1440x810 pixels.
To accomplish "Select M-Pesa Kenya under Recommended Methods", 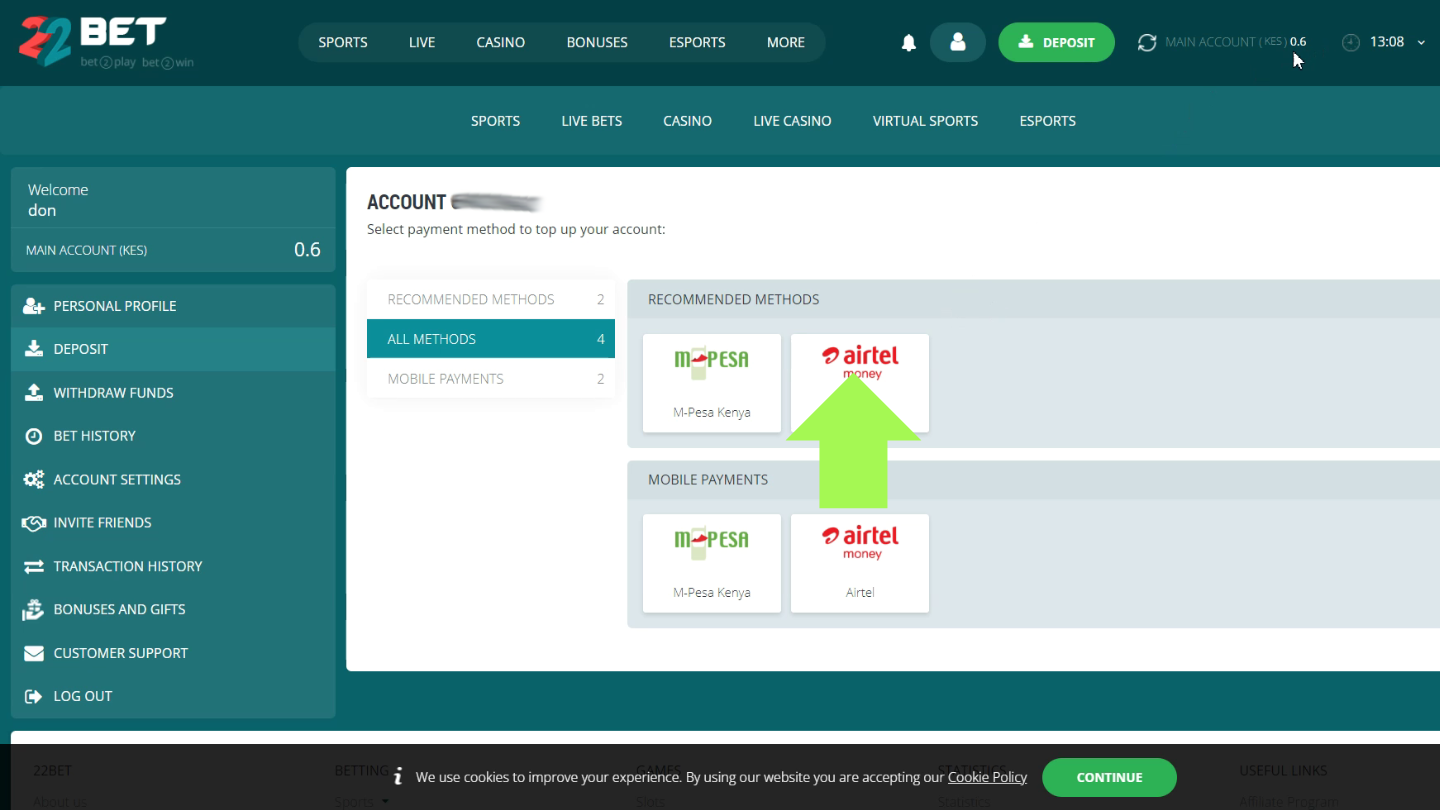I will (711, 383).
